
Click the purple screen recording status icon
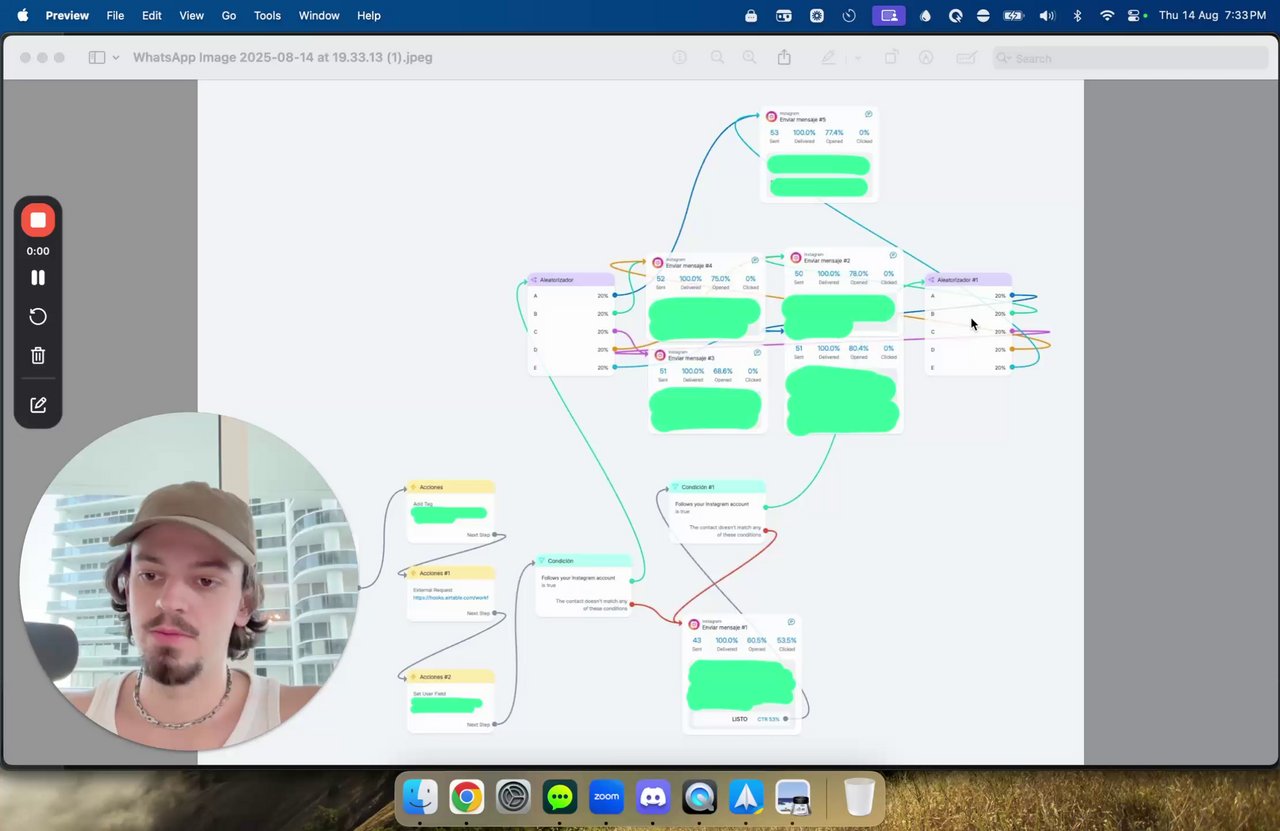pyautogui.click(x=888, y=15)
